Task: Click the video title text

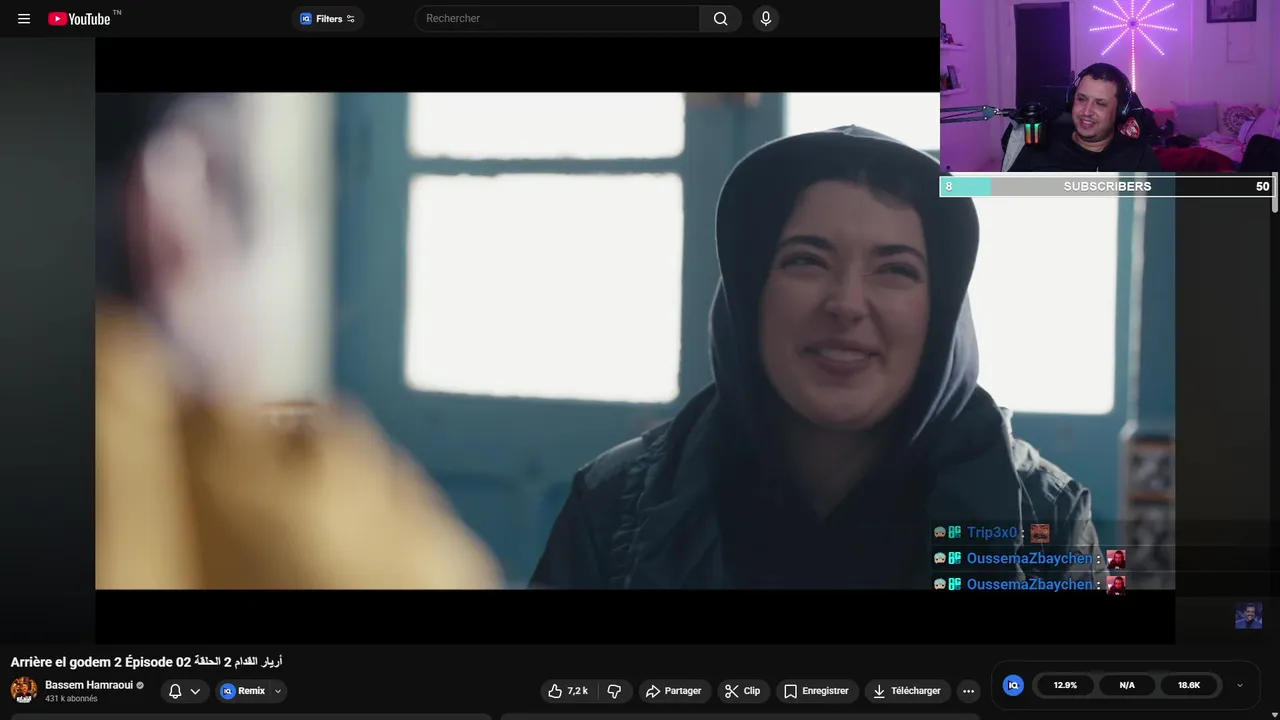Action: [x=146, y=662]
